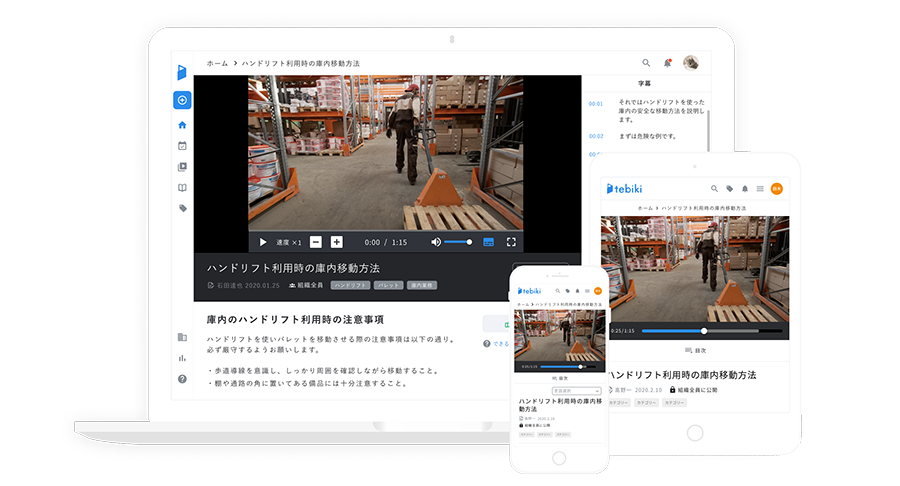900x486 pixels.
Task: Click the subtitle panel scrollbar on laptop
Action: tap(708, 131)
